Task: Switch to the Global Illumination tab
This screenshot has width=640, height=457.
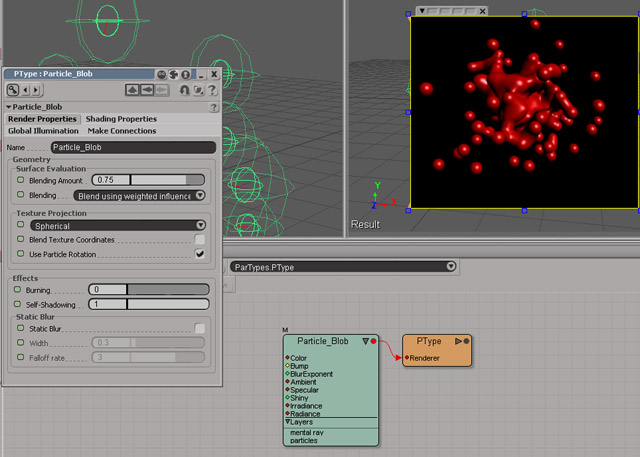Action: (x=43, y=131)
